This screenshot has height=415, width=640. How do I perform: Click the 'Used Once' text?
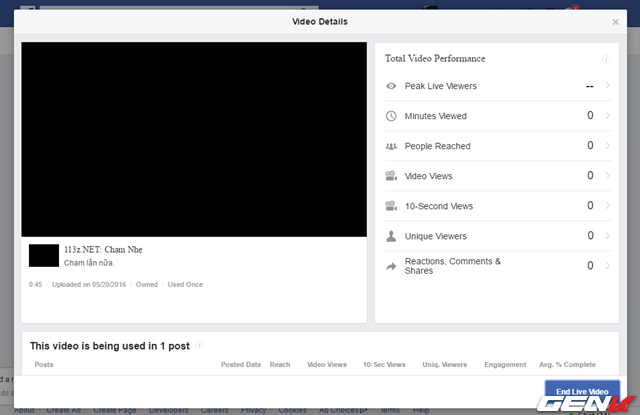pos(185,284)
